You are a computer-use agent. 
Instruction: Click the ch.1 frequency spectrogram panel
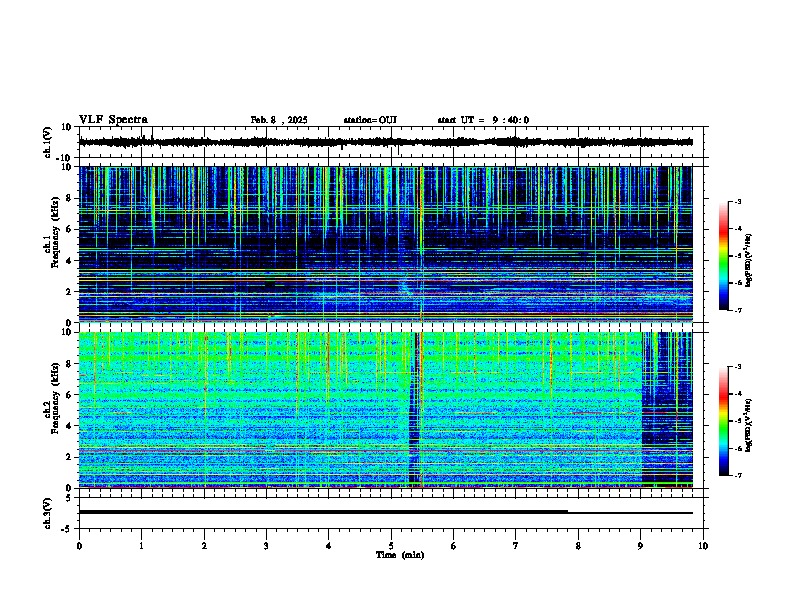click(x=386, y=244)
